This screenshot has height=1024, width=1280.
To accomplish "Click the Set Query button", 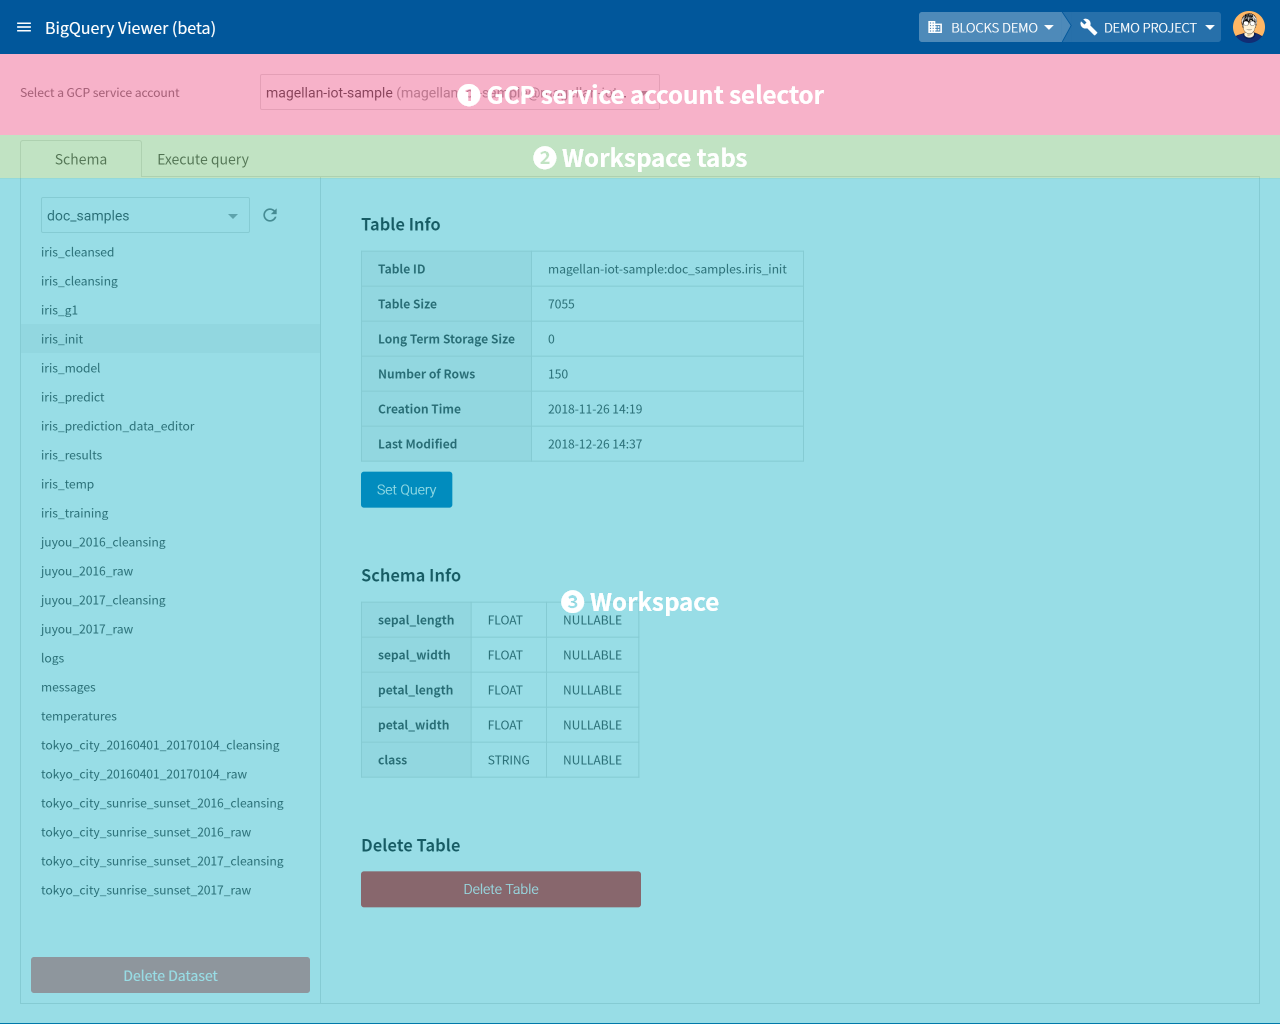I will tap(406, 490).
